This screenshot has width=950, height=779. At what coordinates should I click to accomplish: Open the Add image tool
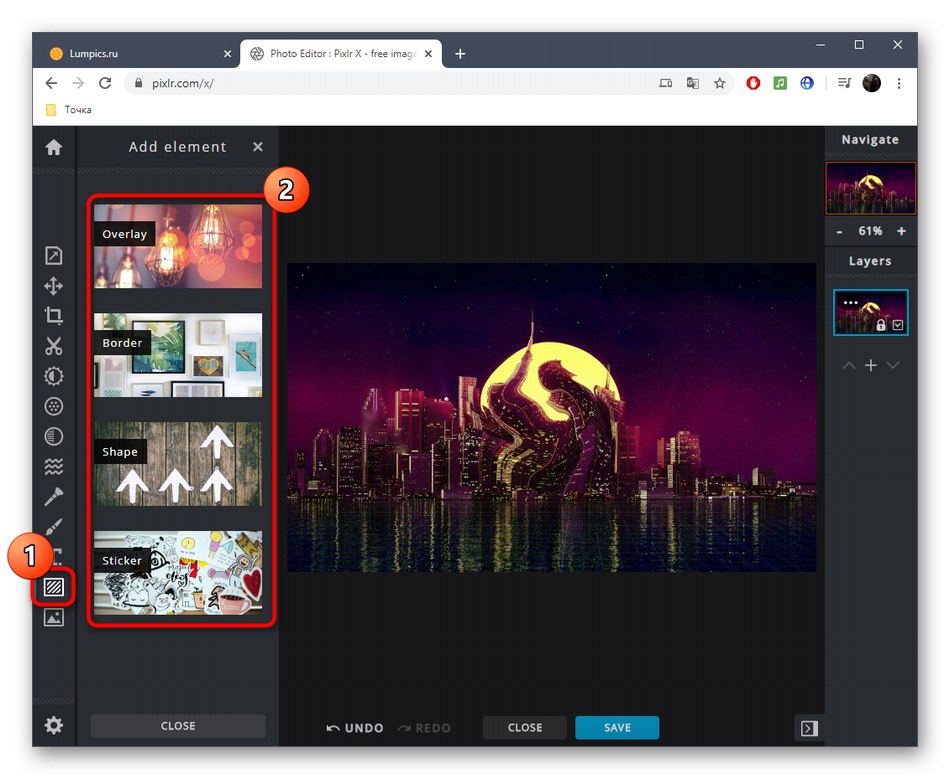tap(53, 617)
